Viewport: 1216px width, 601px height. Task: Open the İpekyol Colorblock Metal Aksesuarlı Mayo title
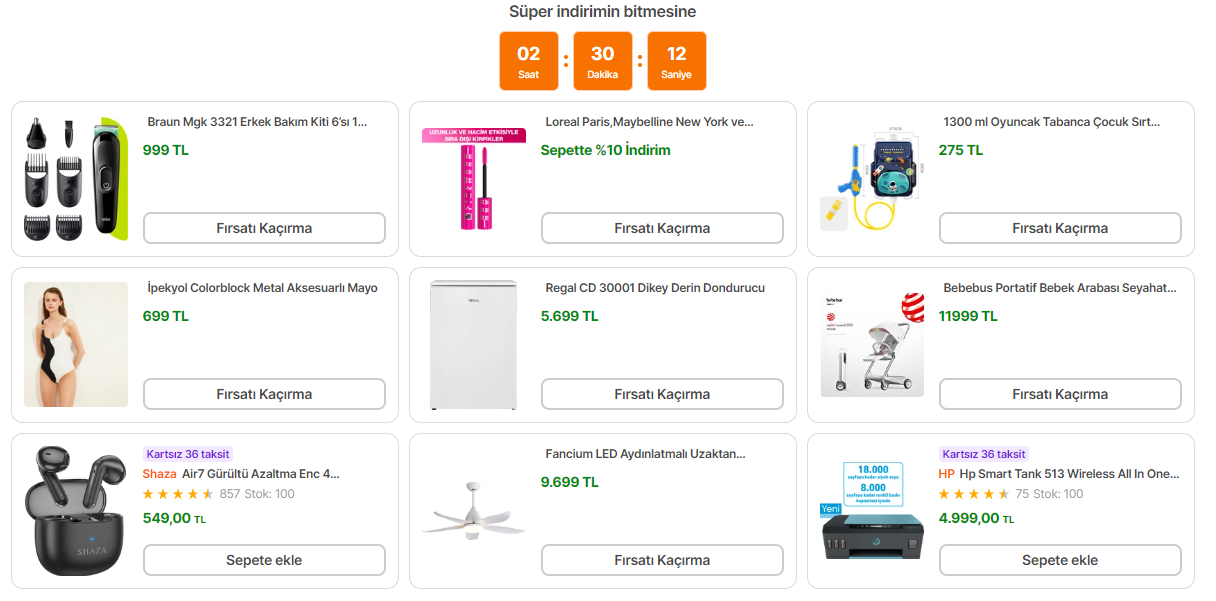[262, 288]
